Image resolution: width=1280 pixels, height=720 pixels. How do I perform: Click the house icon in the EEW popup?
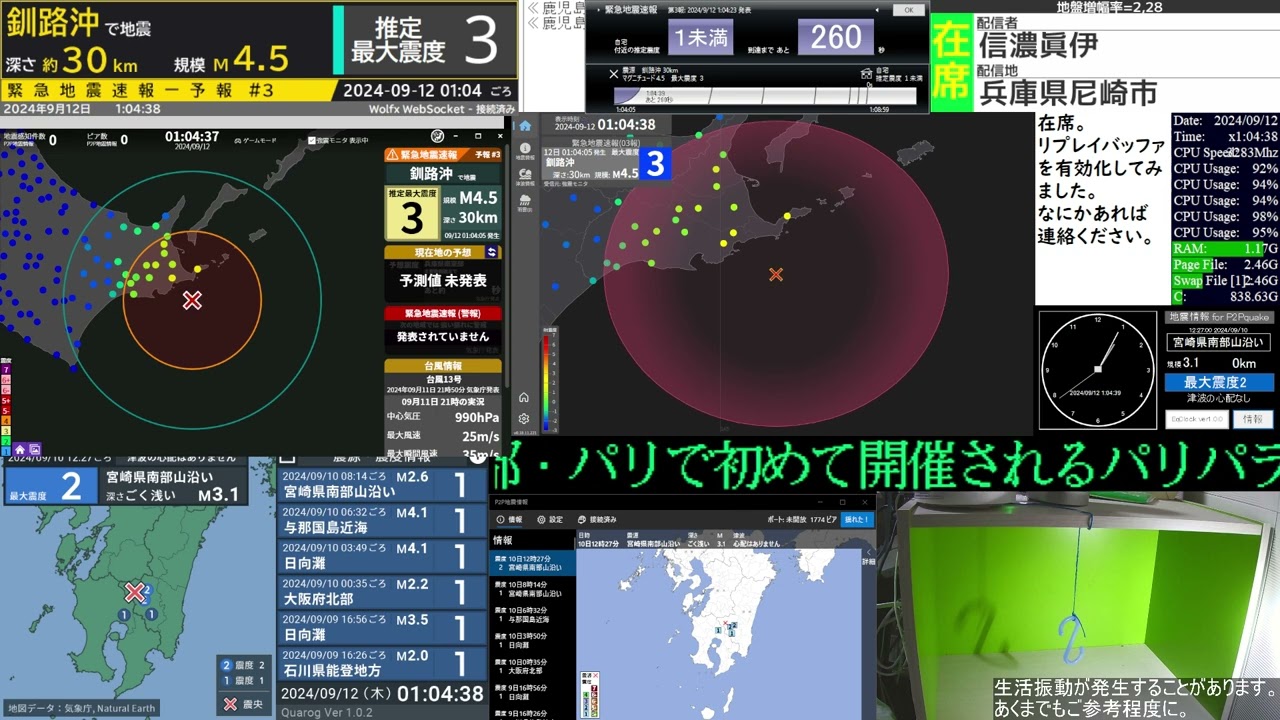click(866, 73)
